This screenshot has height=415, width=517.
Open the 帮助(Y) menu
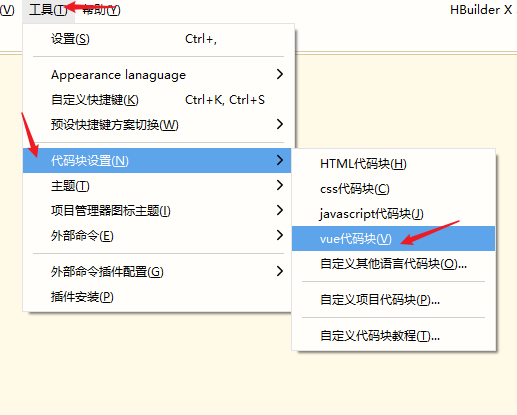pos(101,10)
